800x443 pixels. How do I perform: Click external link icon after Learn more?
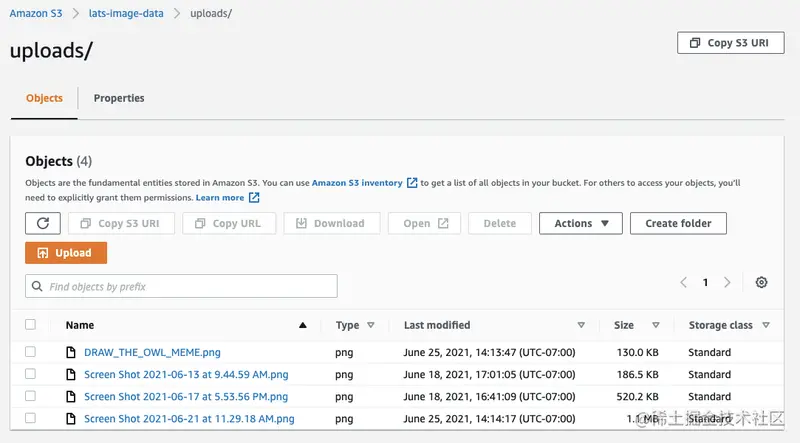click(x=254, y=198)
